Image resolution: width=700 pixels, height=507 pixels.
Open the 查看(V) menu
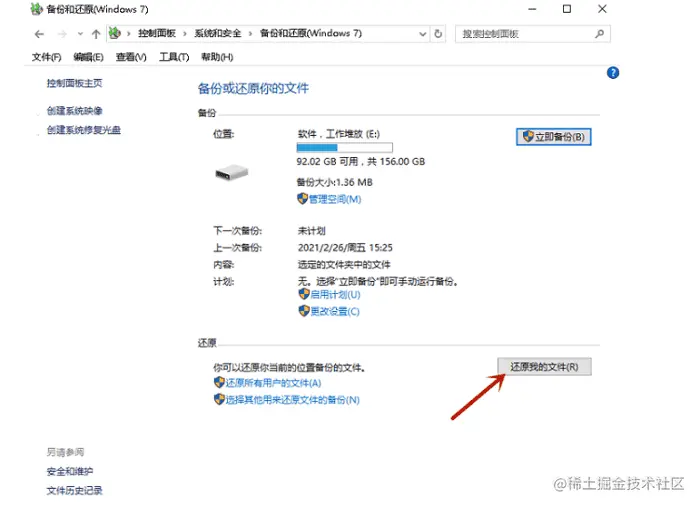131,57
